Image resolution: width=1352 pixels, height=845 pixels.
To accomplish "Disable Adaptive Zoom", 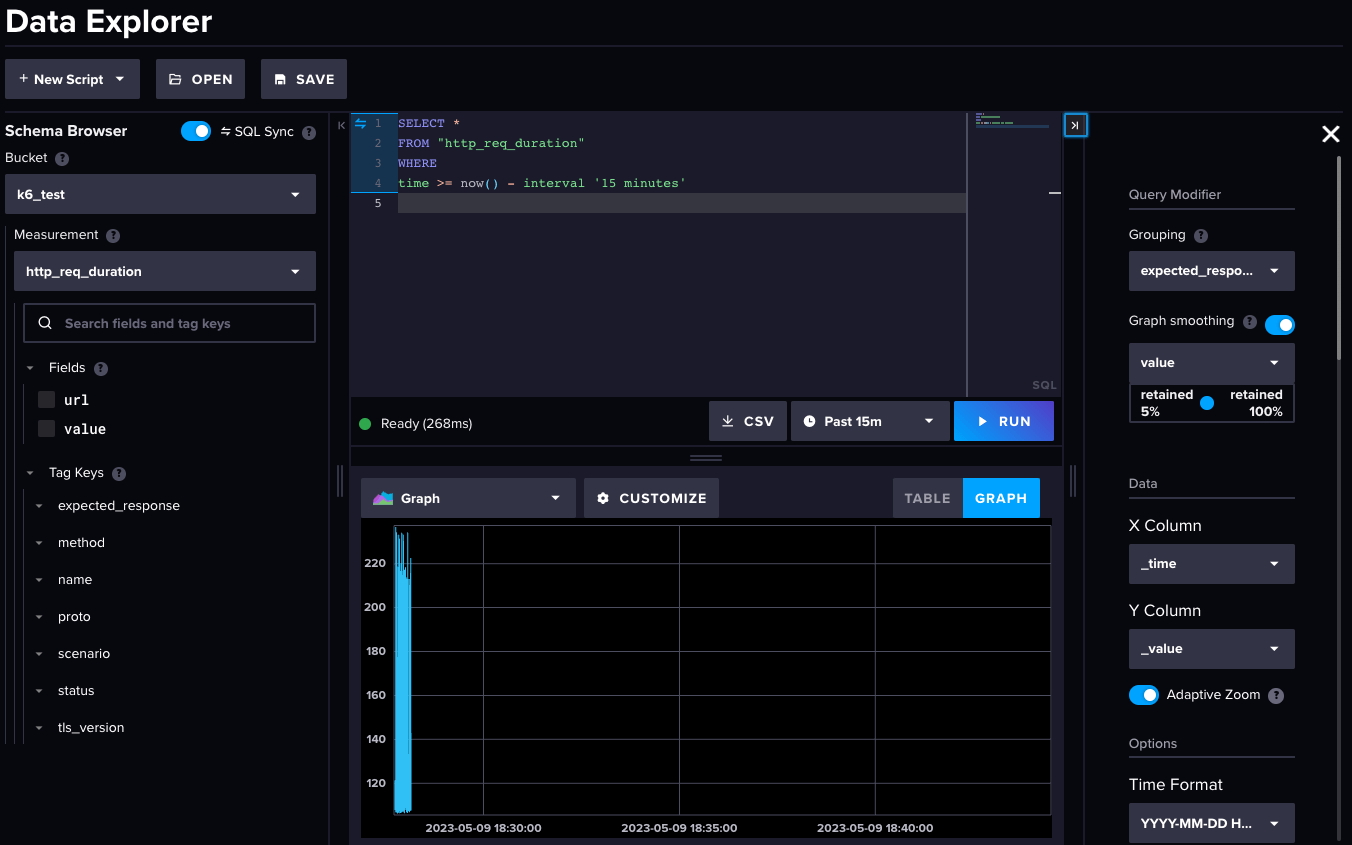I will tap(1143, 695).
